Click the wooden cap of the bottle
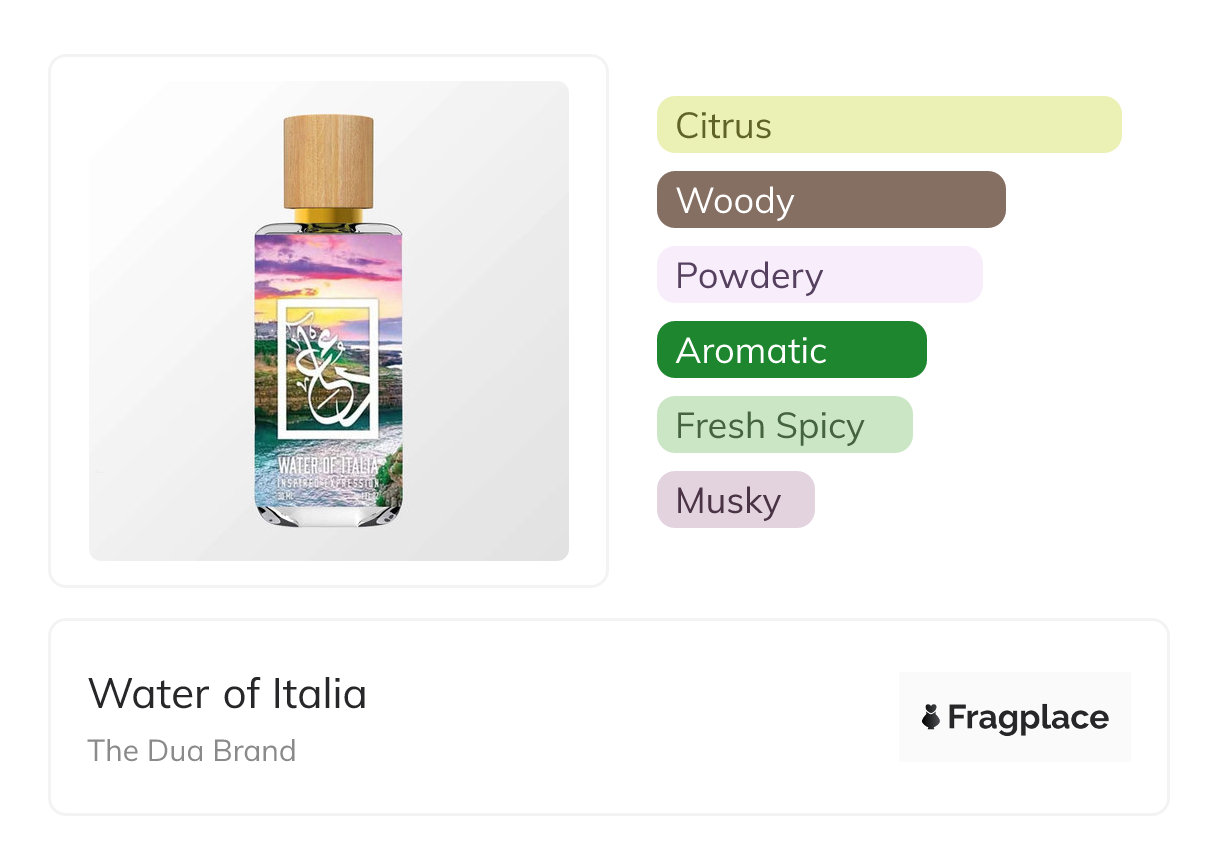 (328, 162)
